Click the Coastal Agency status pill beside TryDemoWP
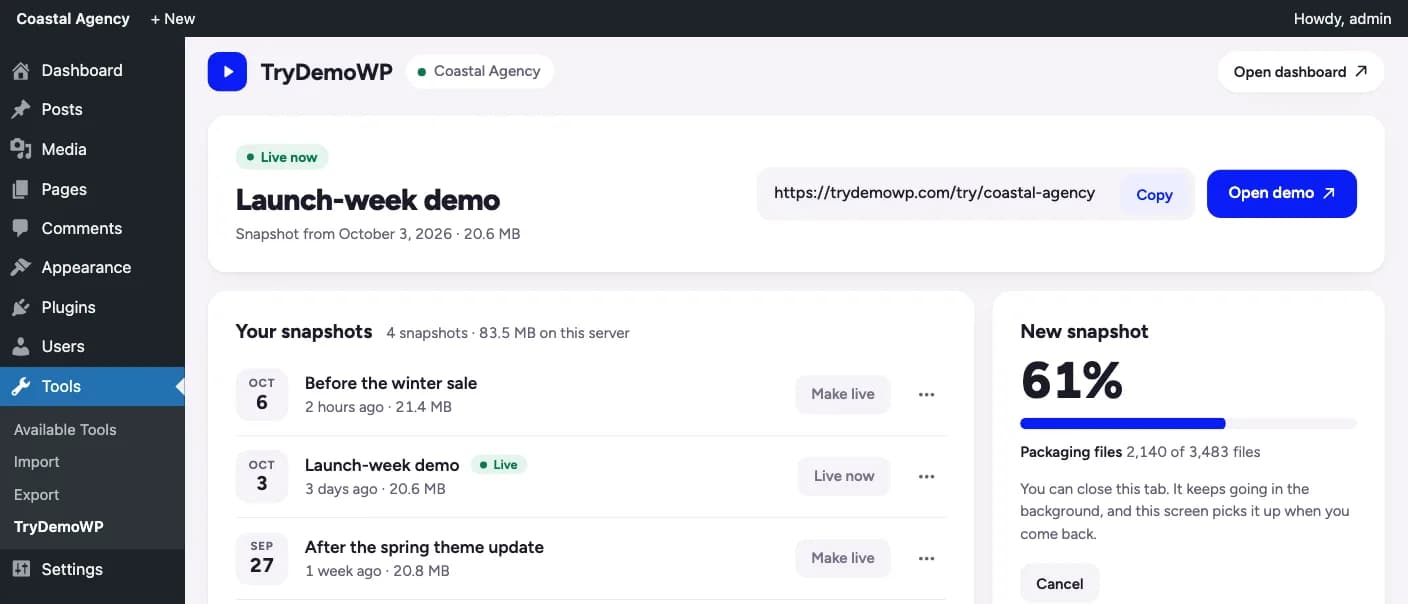 pyautogui.click(x=479, y=72)
